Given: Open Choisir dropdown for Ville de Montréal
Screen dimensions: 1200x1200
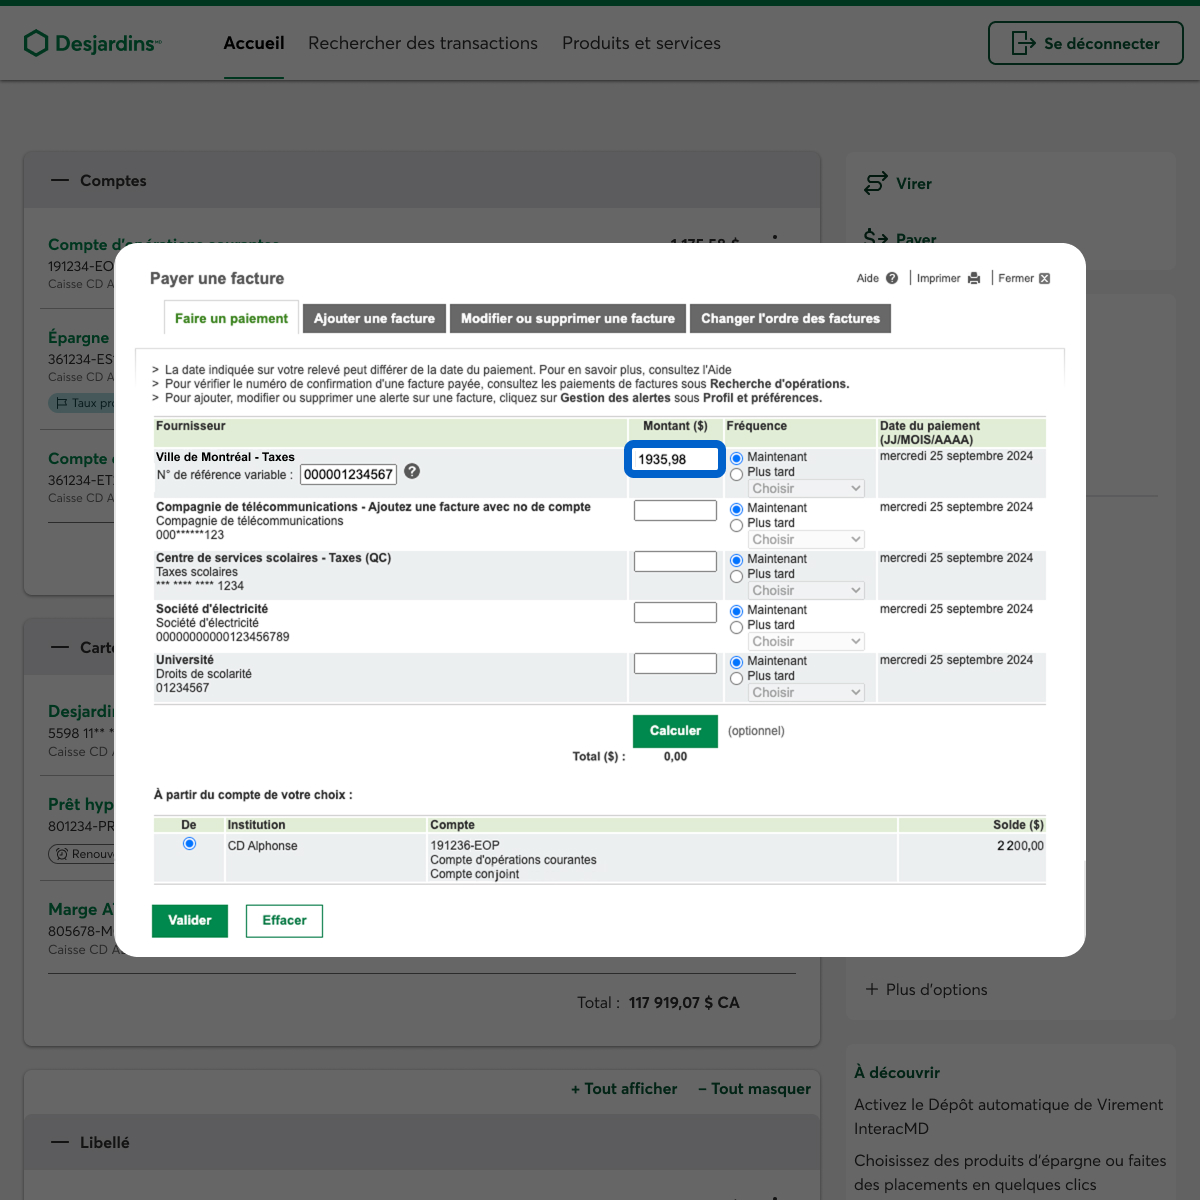Looking at the screenshot, I should [806, 489].
